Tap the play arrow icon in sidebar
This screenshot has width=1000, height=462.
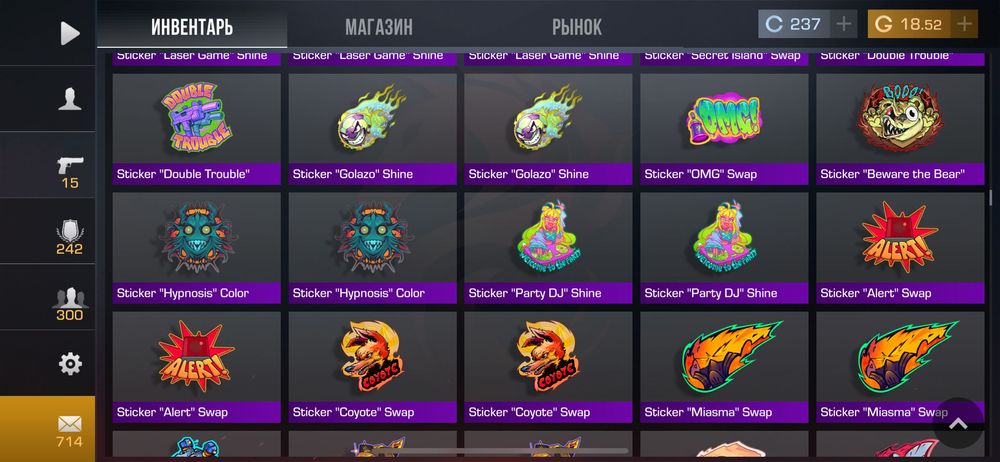70,33
